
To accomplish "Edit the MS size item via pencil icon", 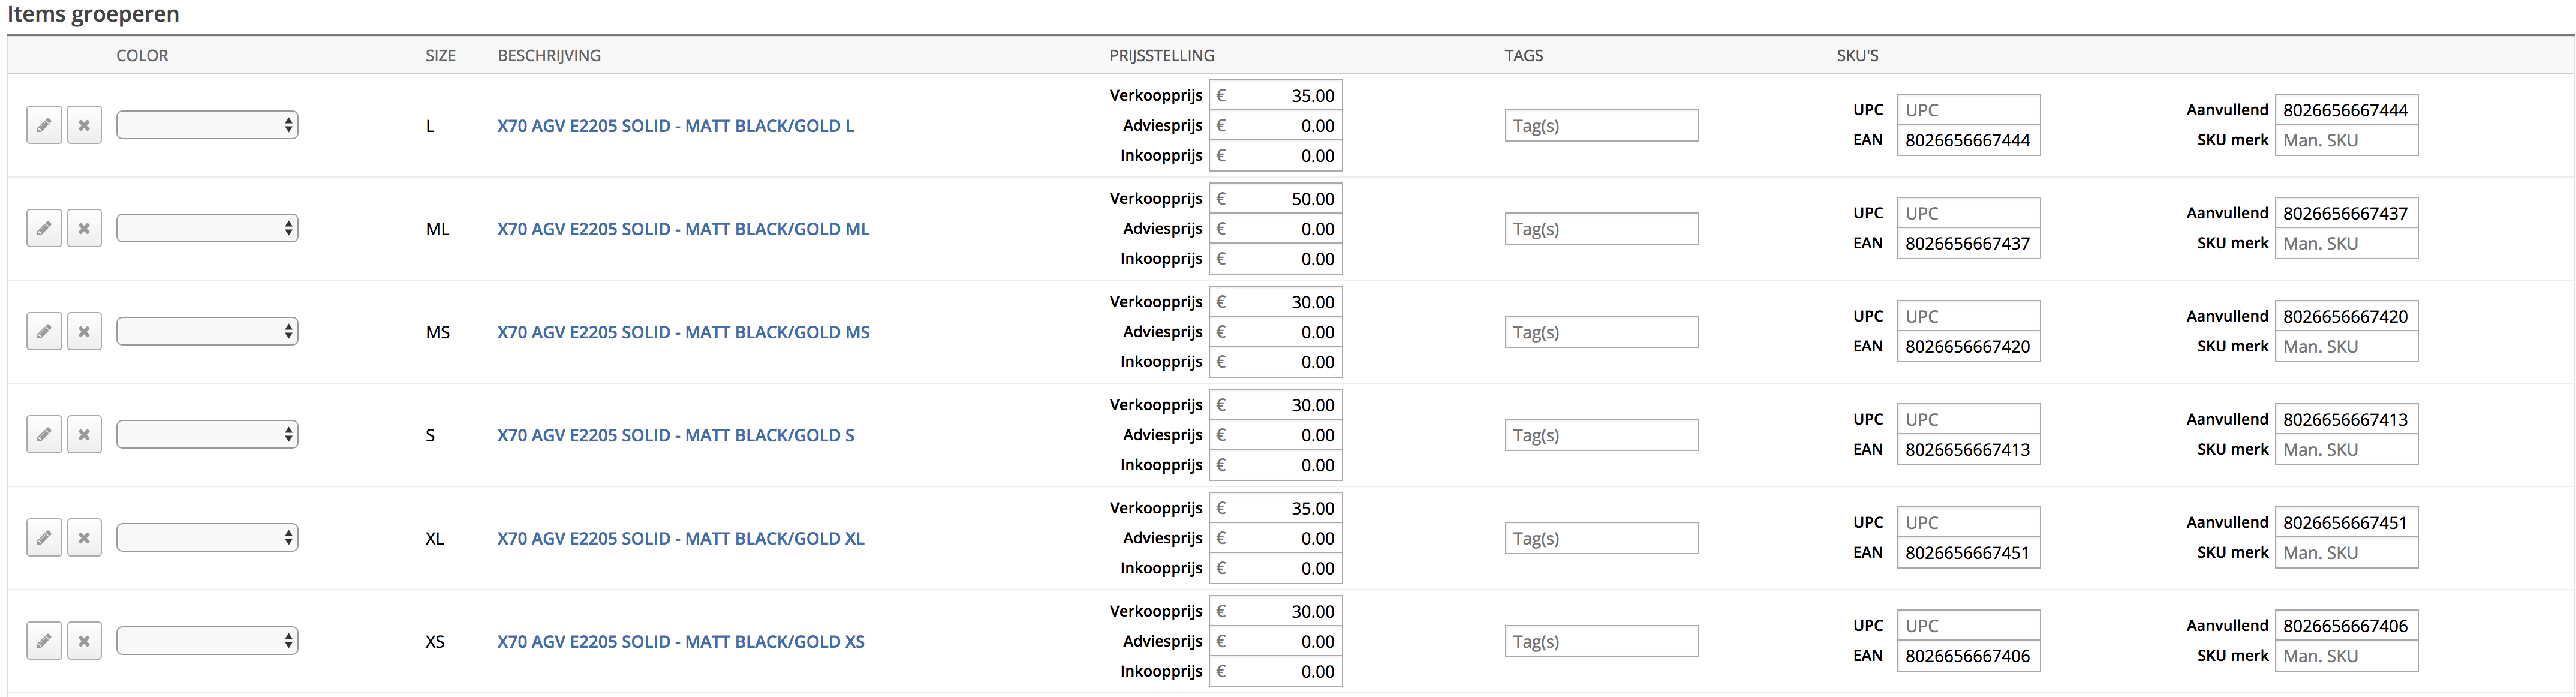I will (x=44, y=331).
